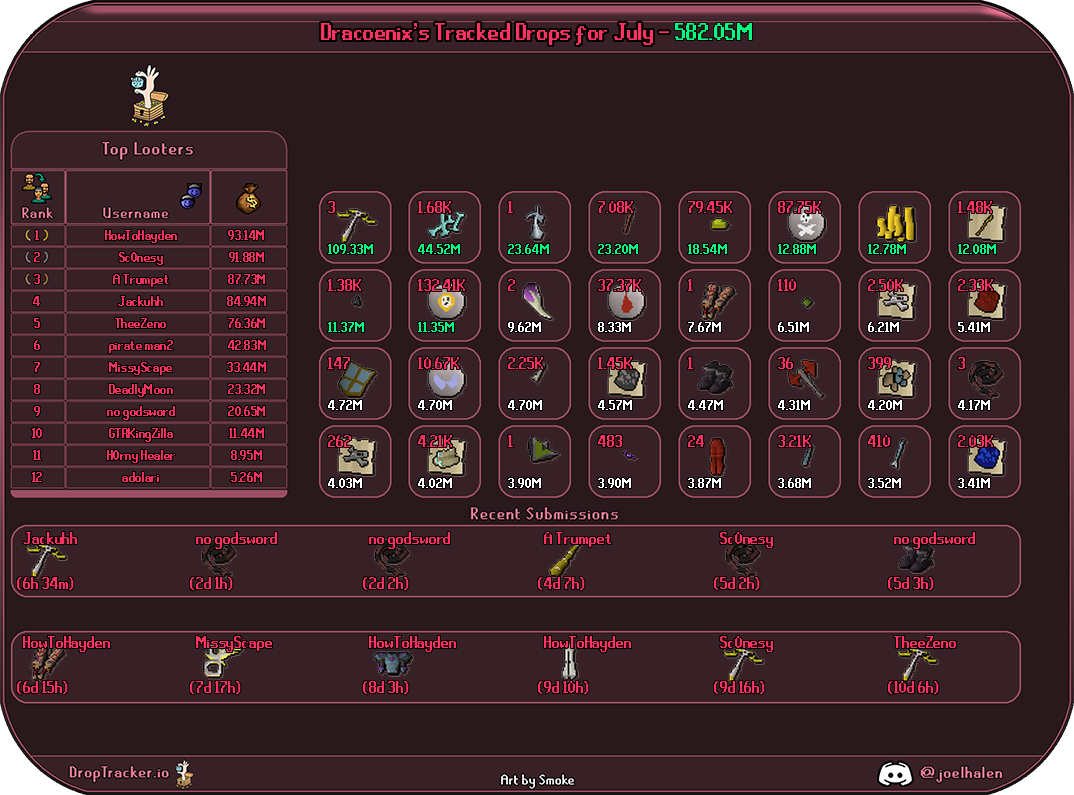1074x795 pixels.
Task: Click DeadlyMoon in the Top Looters table
Action: click(140, 390)
